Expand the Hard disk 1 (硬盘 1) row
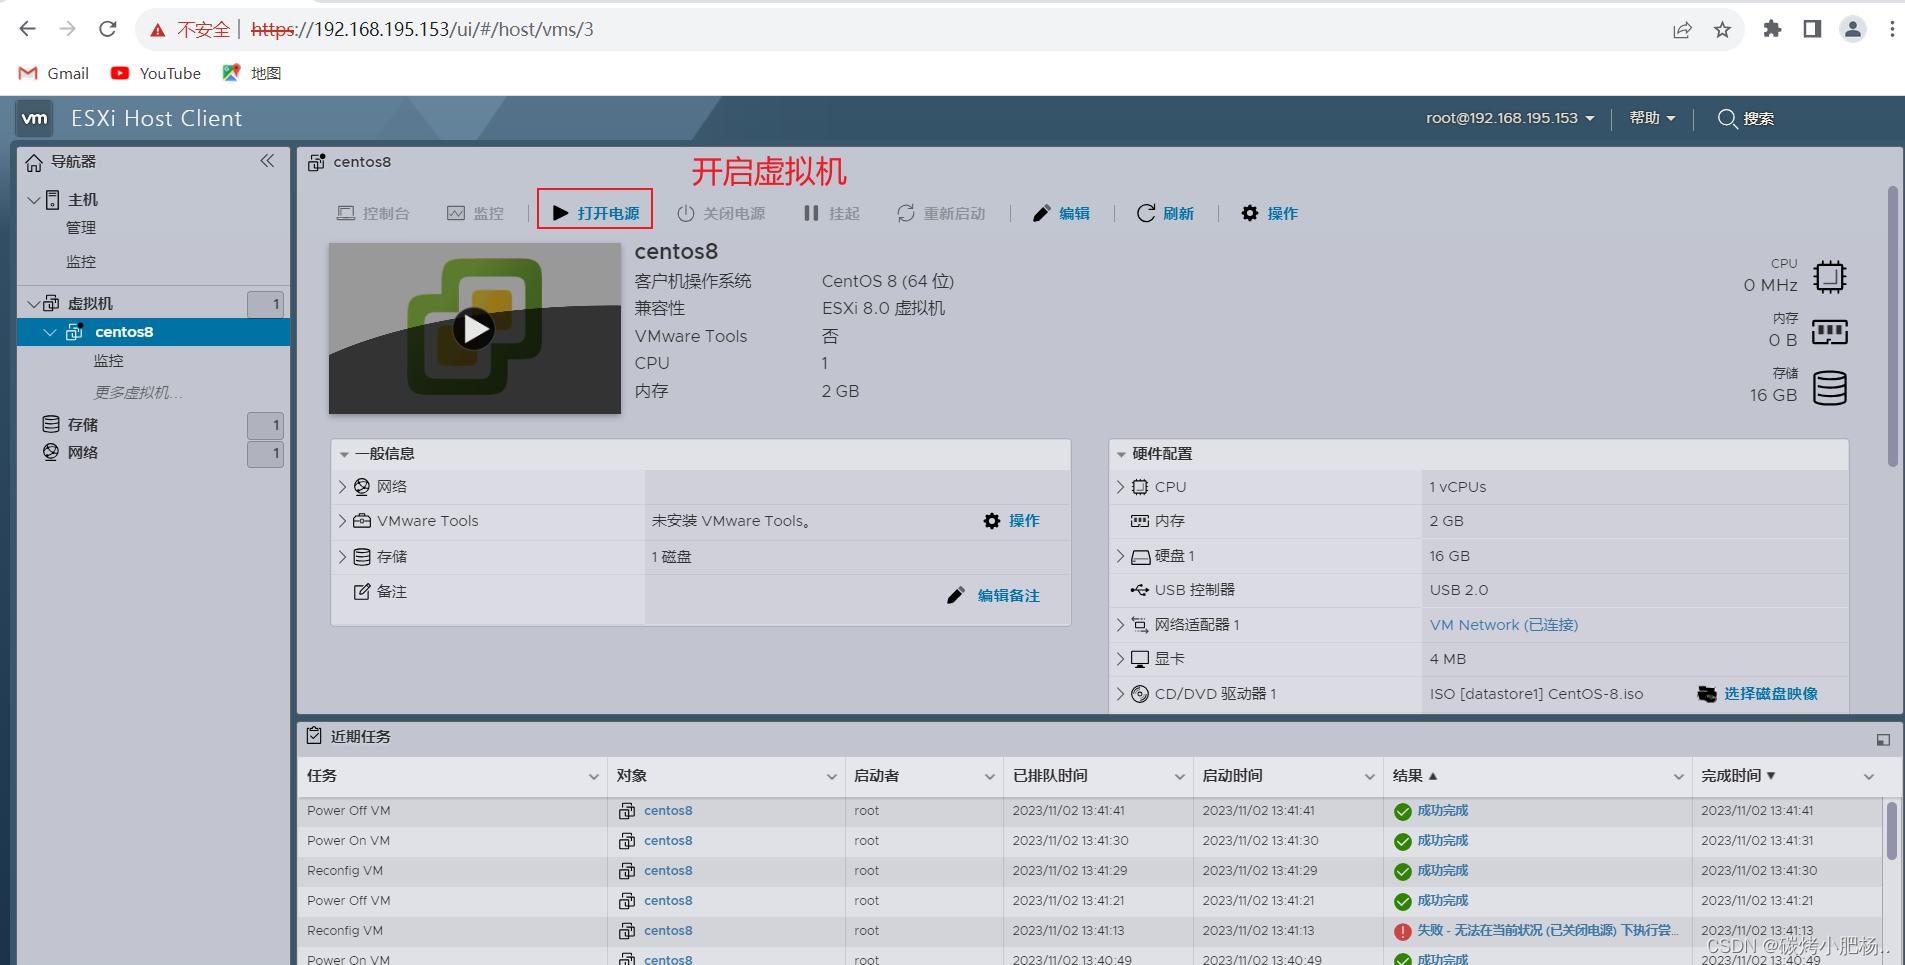Viewport: 1905px width, 965px height. pyautogui.click(x=1120, y=556)
